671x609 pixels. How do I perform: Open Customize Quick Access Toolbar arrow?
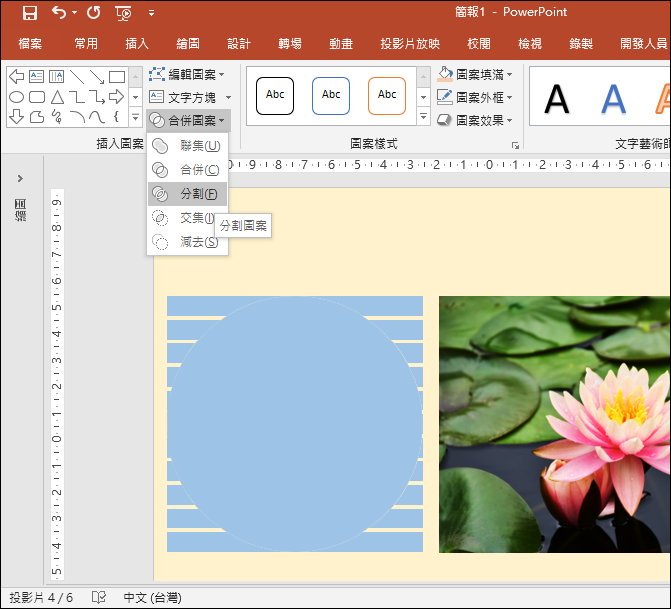click(x=151, y=13)
